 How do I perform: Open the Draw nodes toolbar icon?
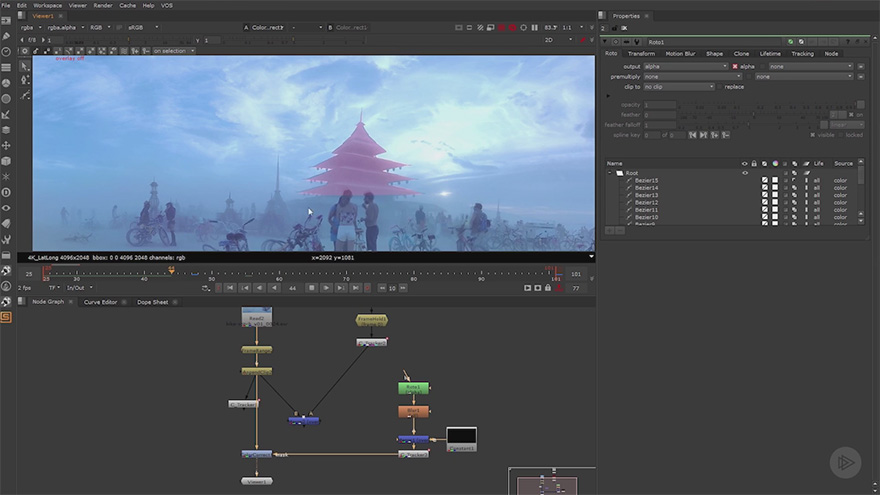(x=6, y=36)
